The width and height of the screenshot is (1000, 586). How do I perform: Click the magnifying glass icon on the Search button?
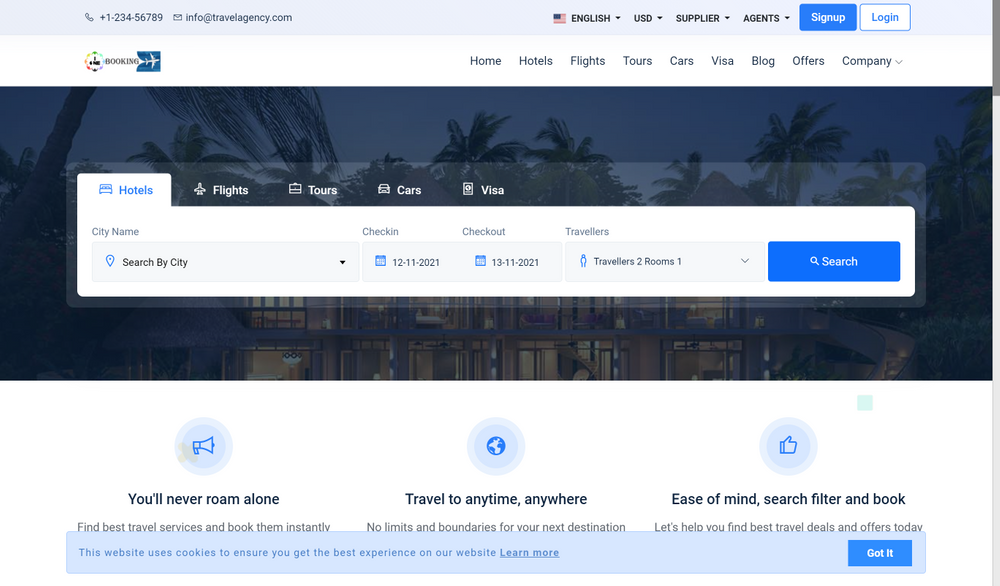[x=812, y=261]
